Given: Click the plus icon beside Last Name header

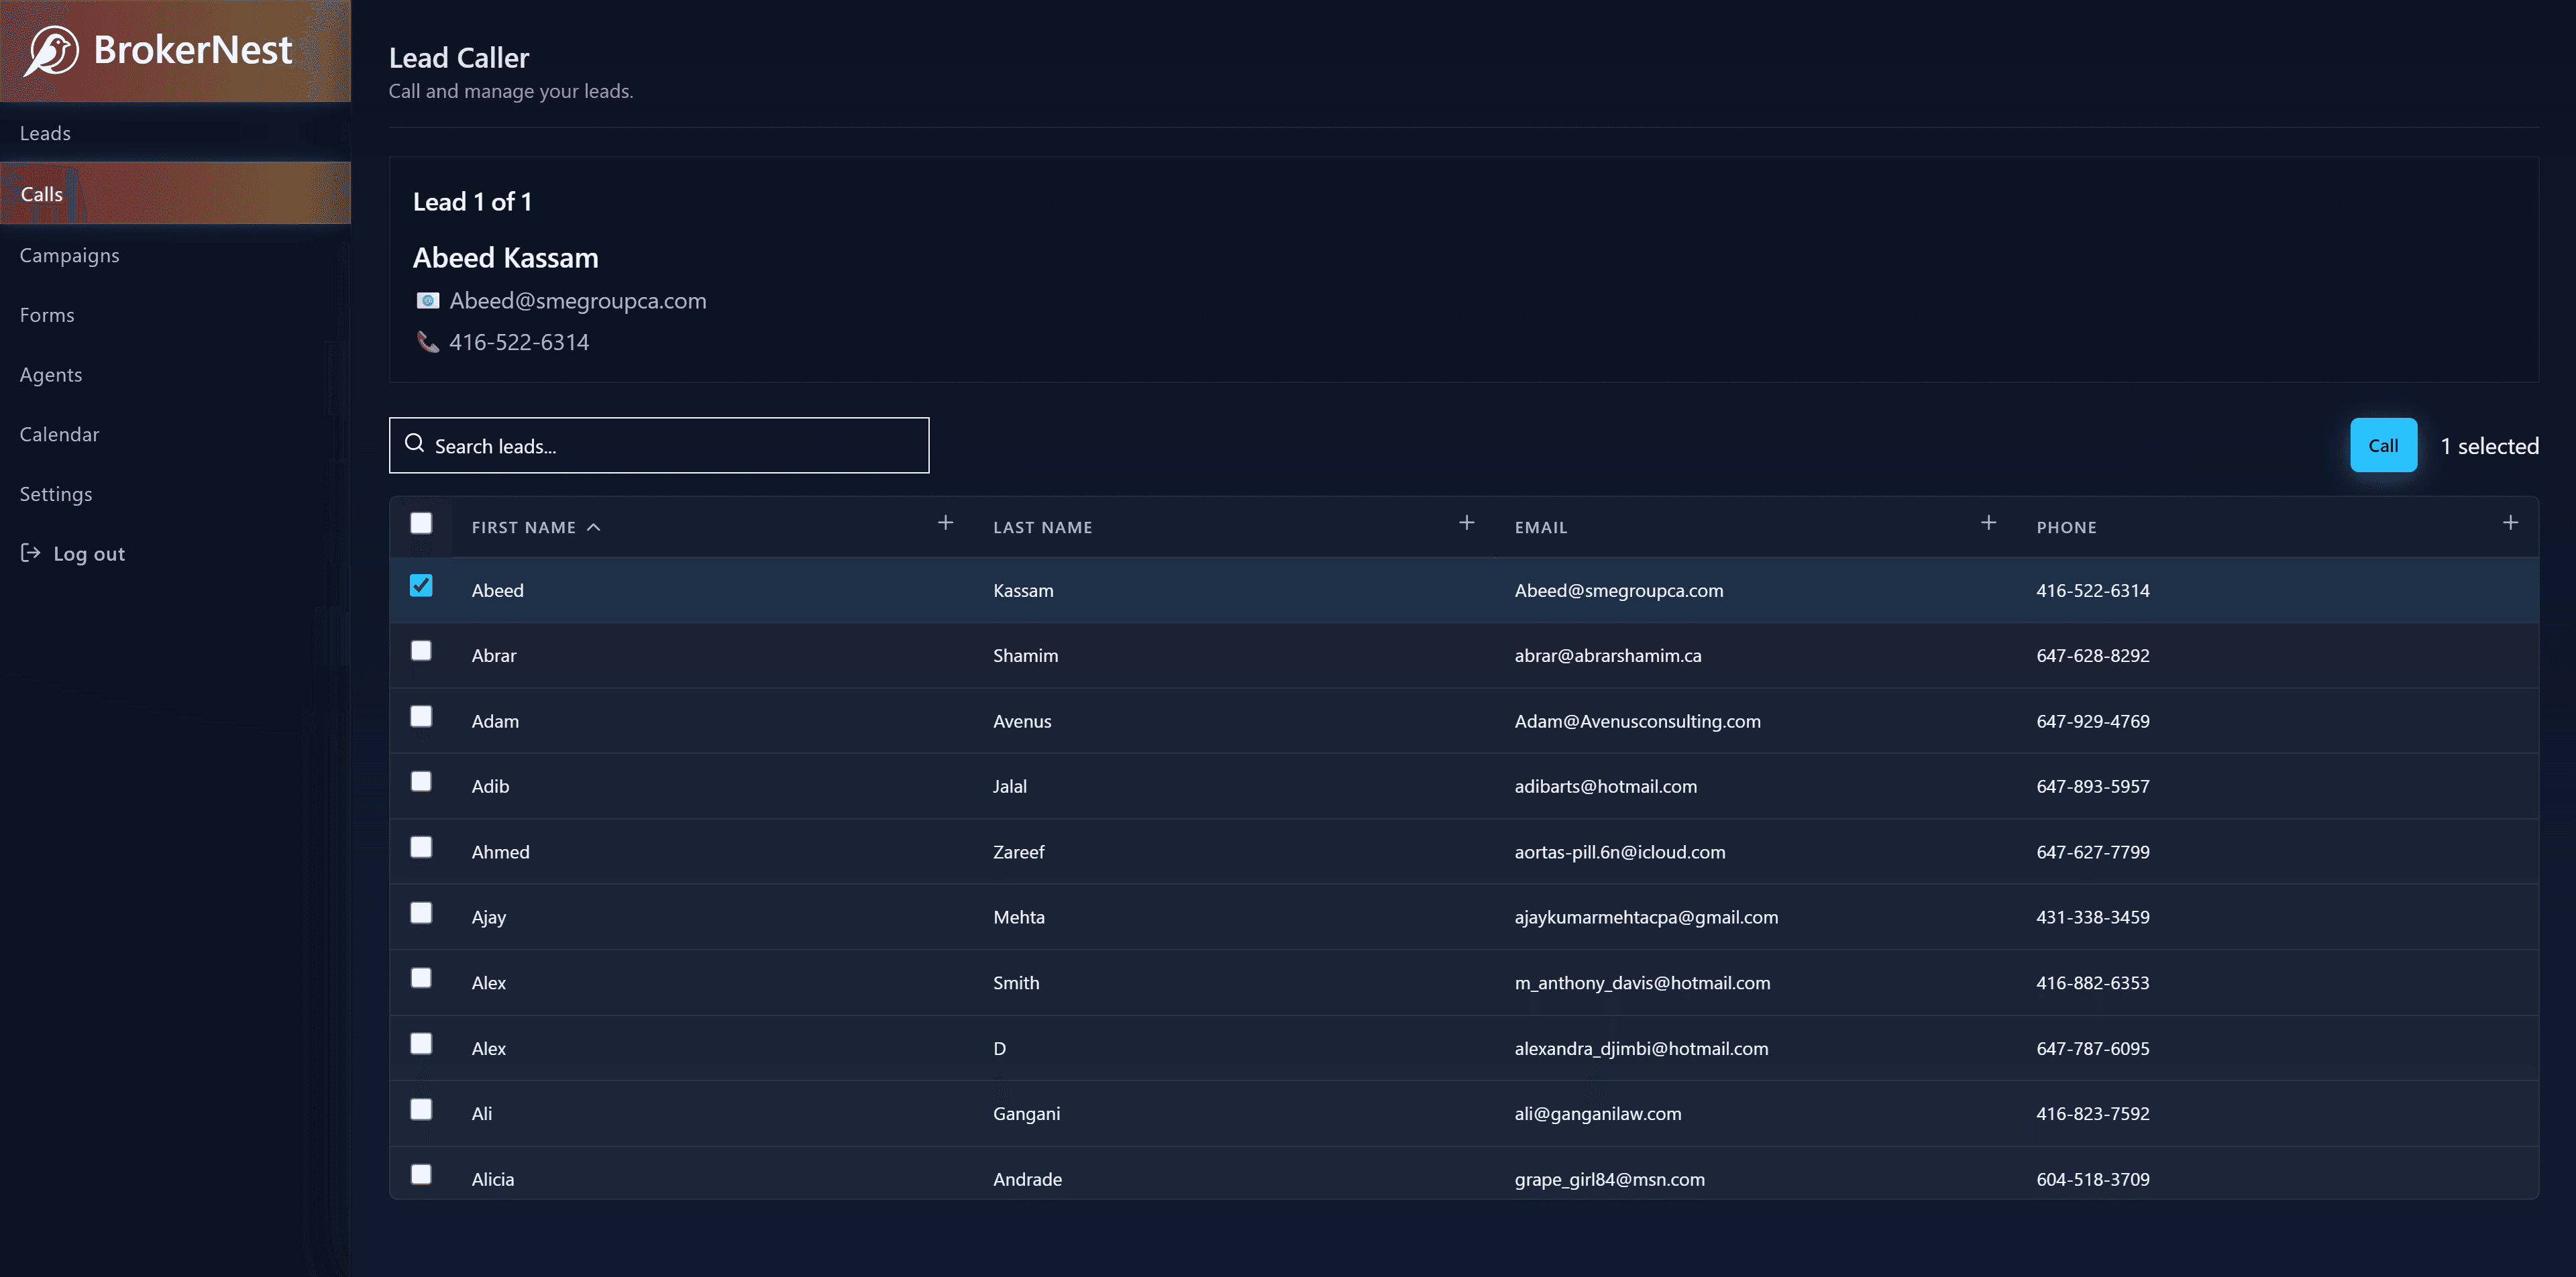Looking at the screenshot, I should (x=1467, y=522).
